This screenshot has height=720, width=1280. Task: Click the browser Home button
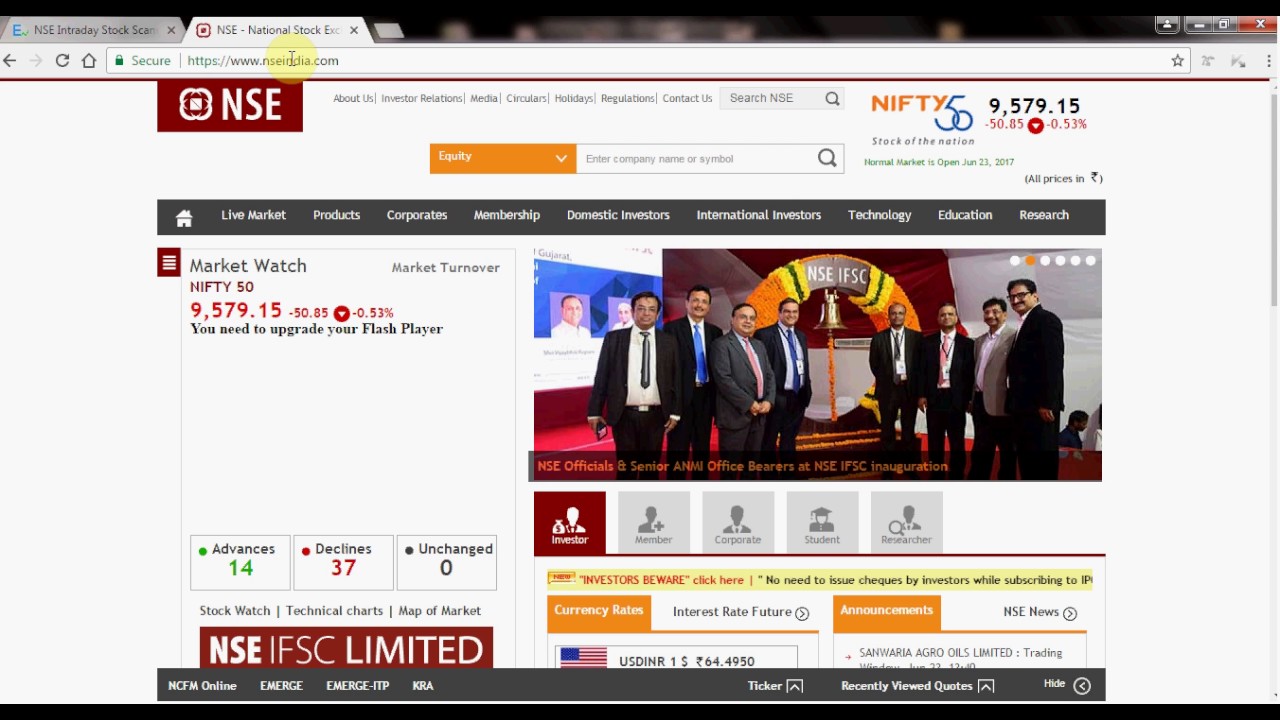[89, 61]
